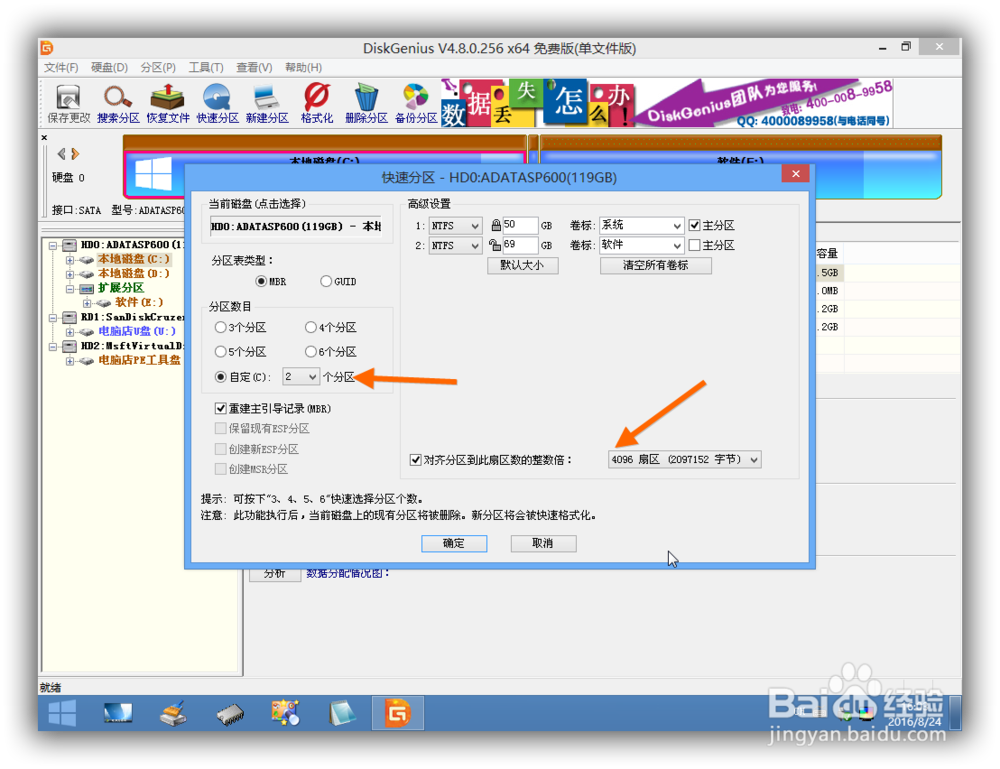
Task: Uncheck the sector alignment option
Action: (415, 459)
